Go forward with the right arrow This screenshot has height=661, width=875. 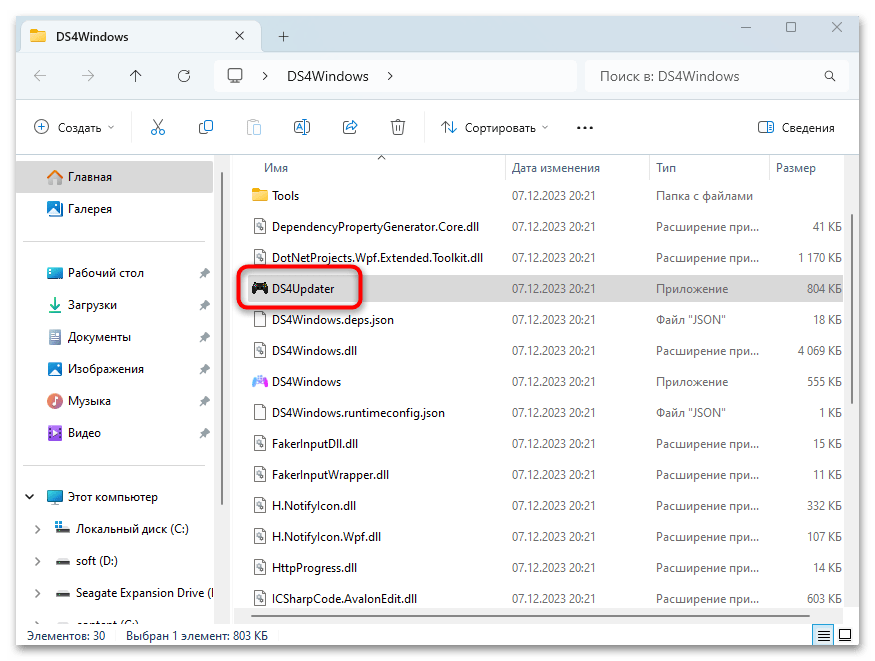88,76
